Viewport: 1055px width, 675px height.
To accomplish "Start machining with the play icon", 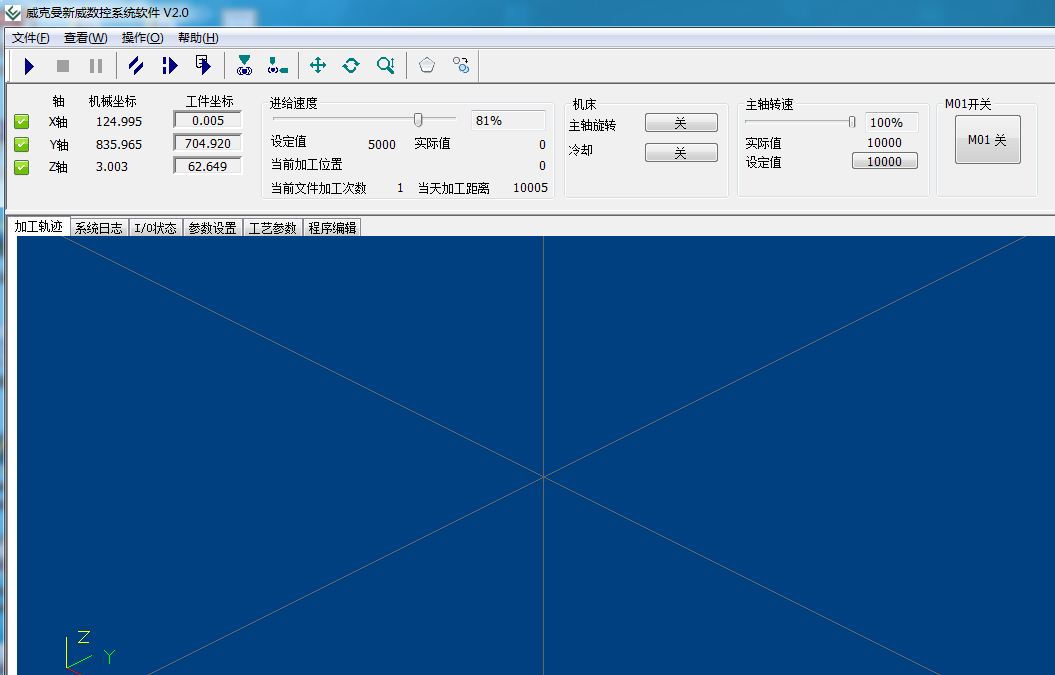I will 29,66.
